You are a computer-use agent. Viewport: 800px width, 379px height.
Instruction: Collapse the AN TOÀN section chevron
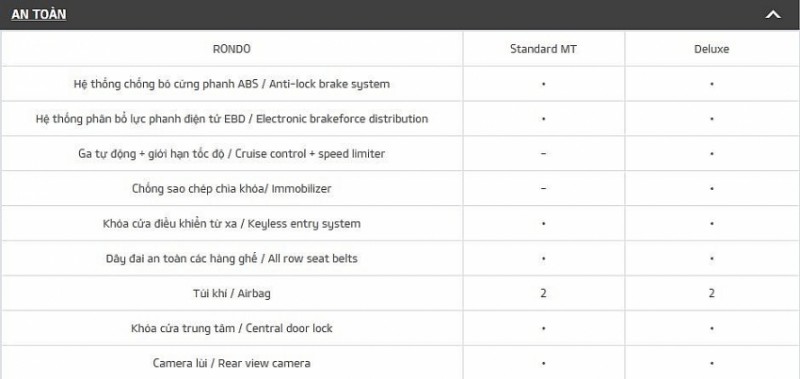coord(773,15)
